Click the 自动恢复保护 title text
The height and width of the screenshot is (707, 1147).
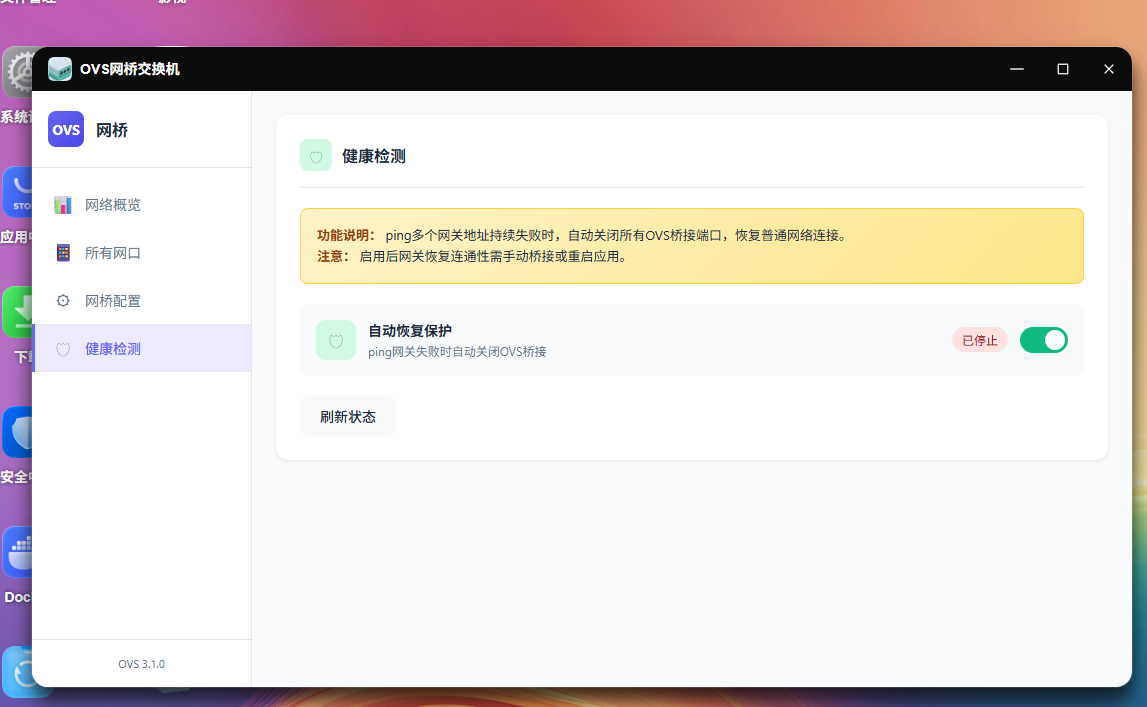(410, 330)
